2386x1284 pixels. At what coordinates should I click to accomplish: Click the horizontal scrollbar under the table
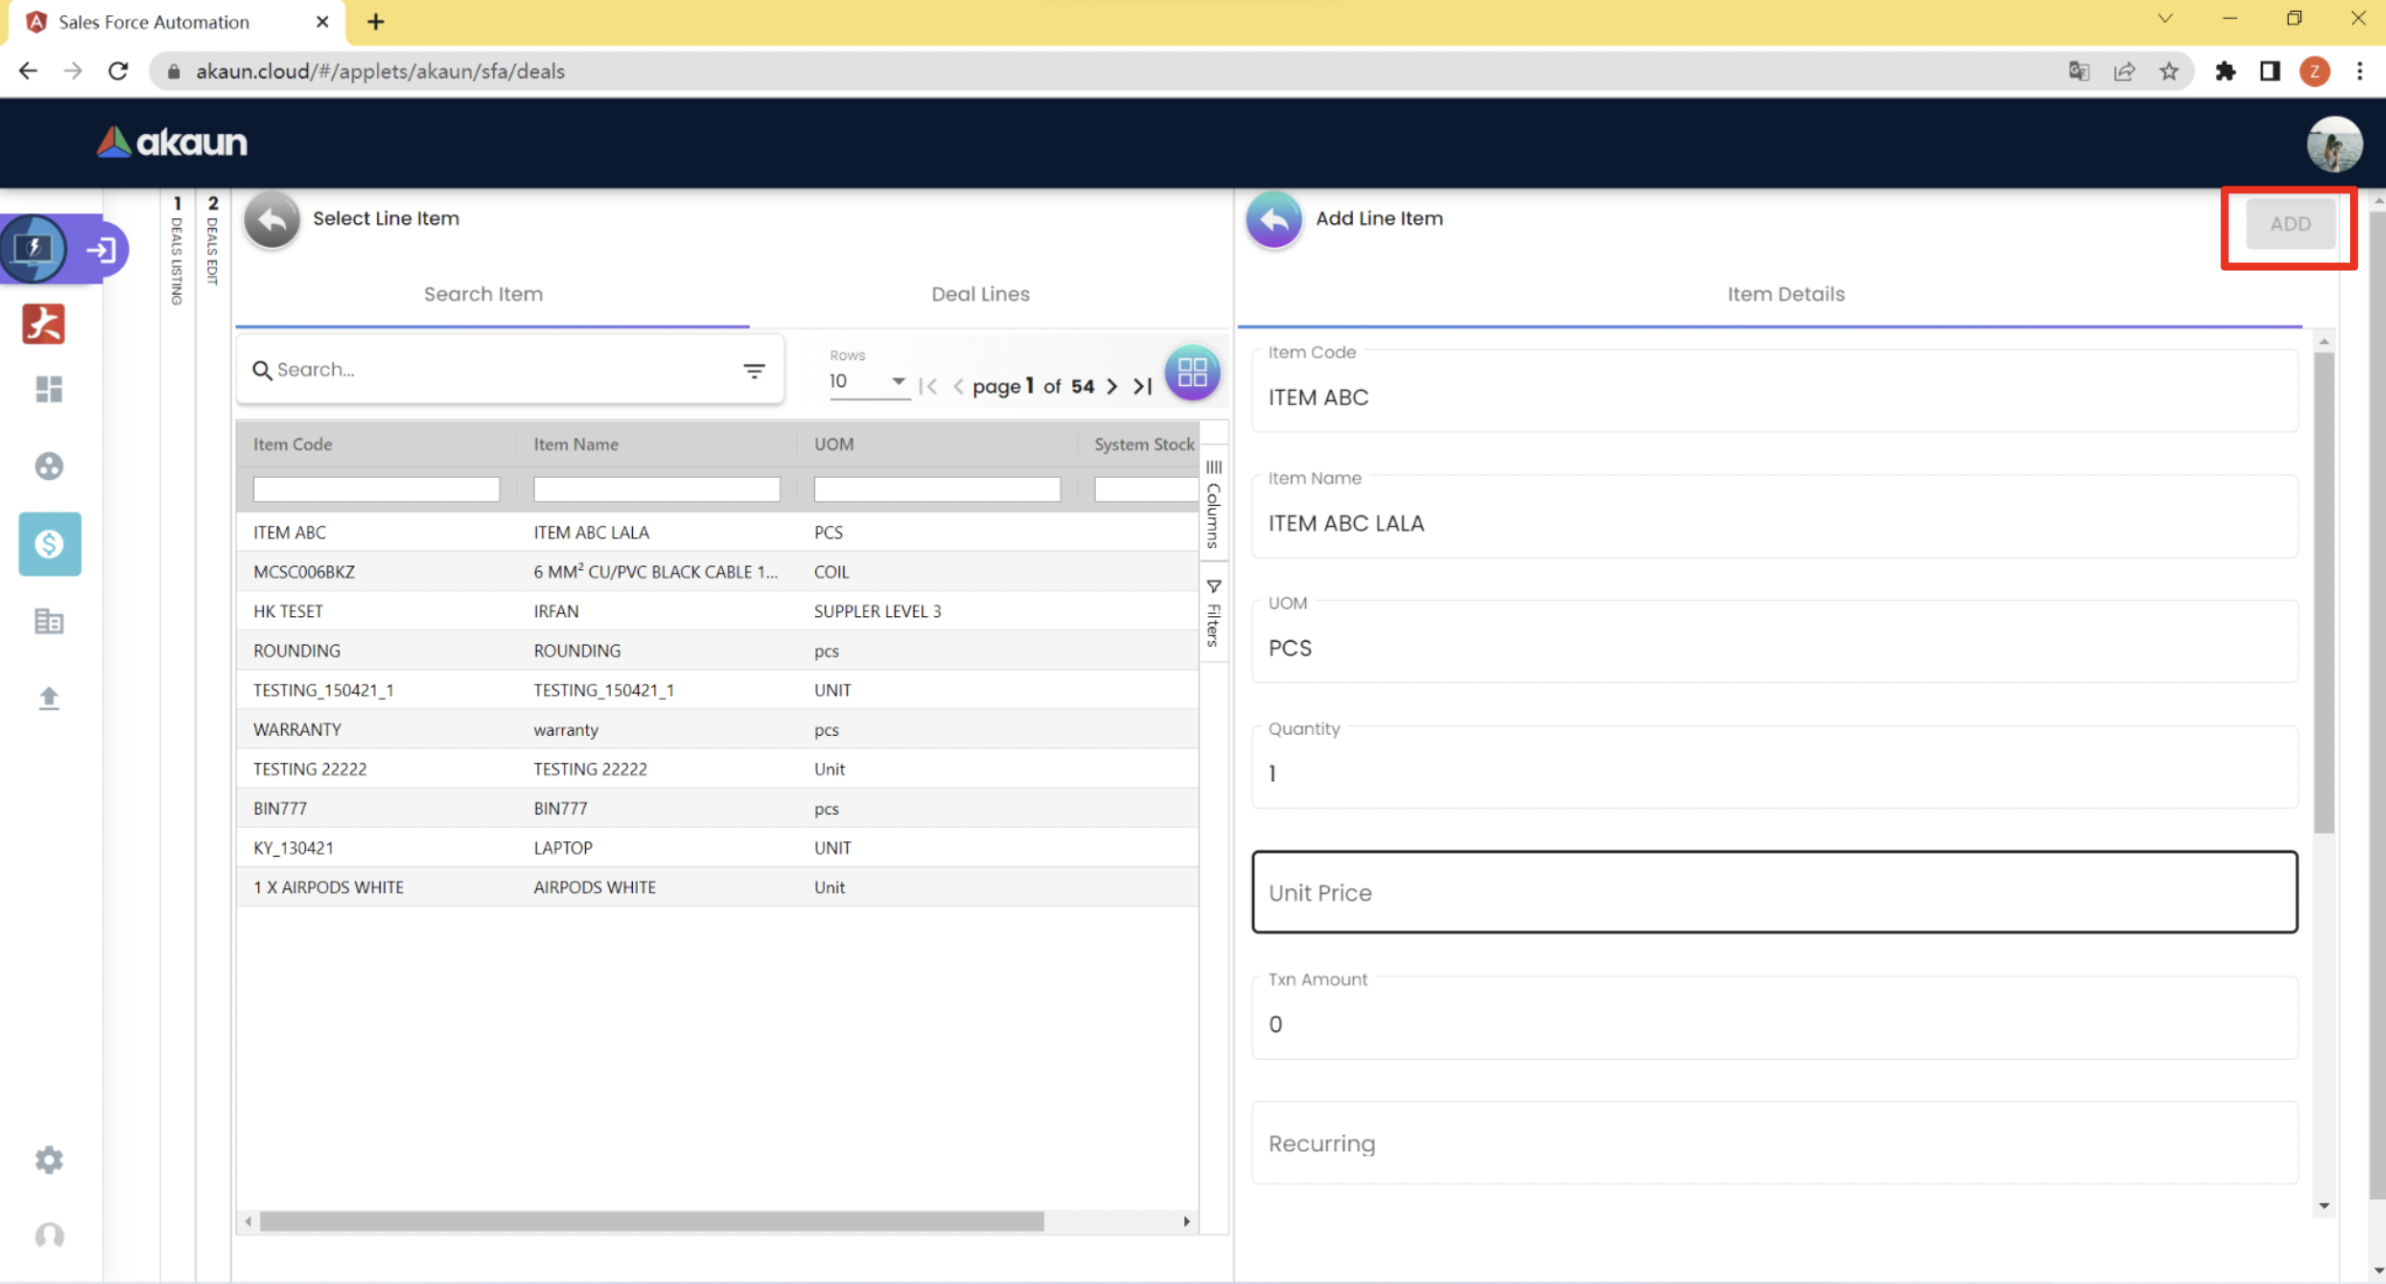coord(650,1221)
